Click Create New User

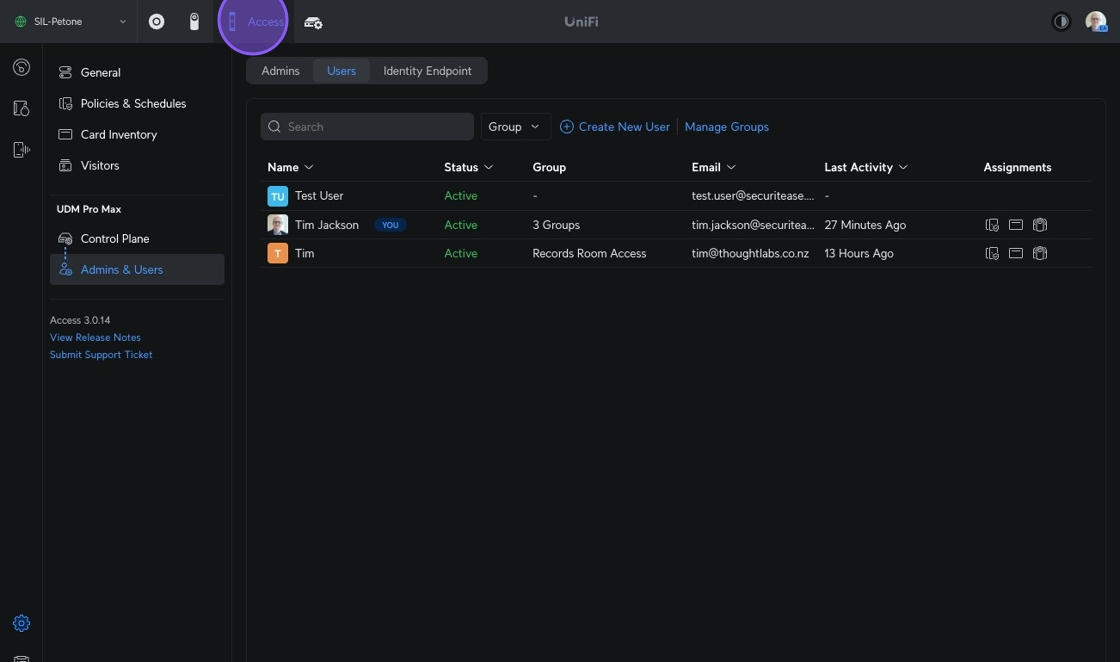614,127
